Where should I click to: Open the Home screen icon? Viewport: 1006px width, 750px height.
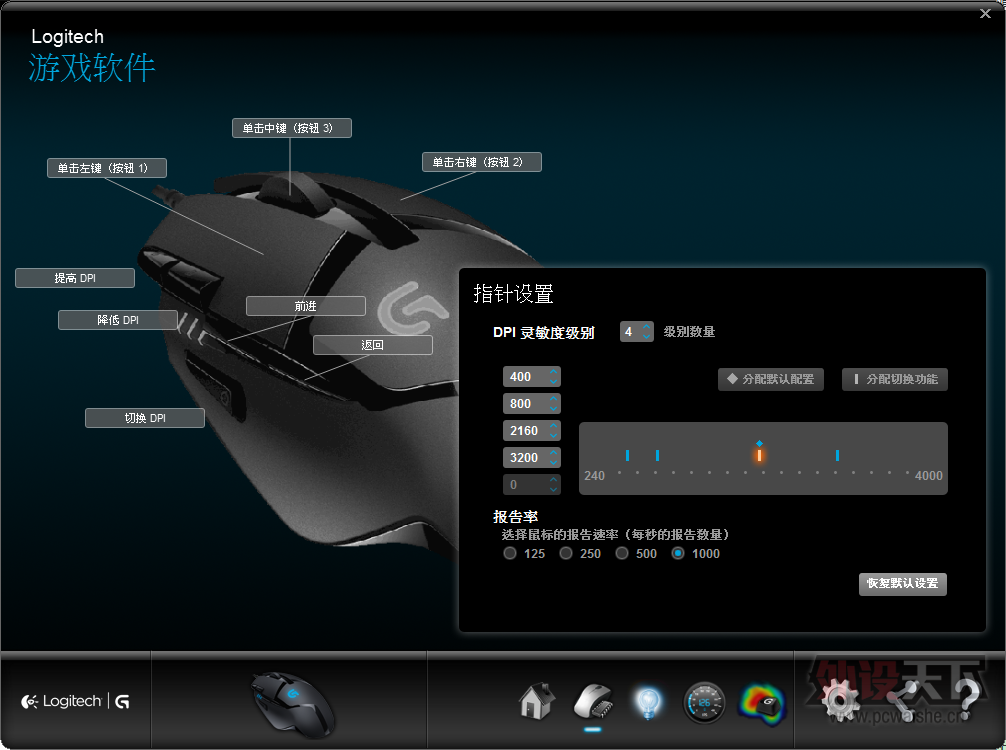[536, 701]
